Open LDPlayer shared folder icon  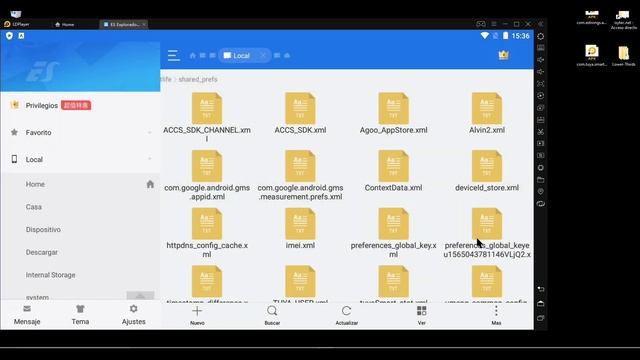click(541, 180)
